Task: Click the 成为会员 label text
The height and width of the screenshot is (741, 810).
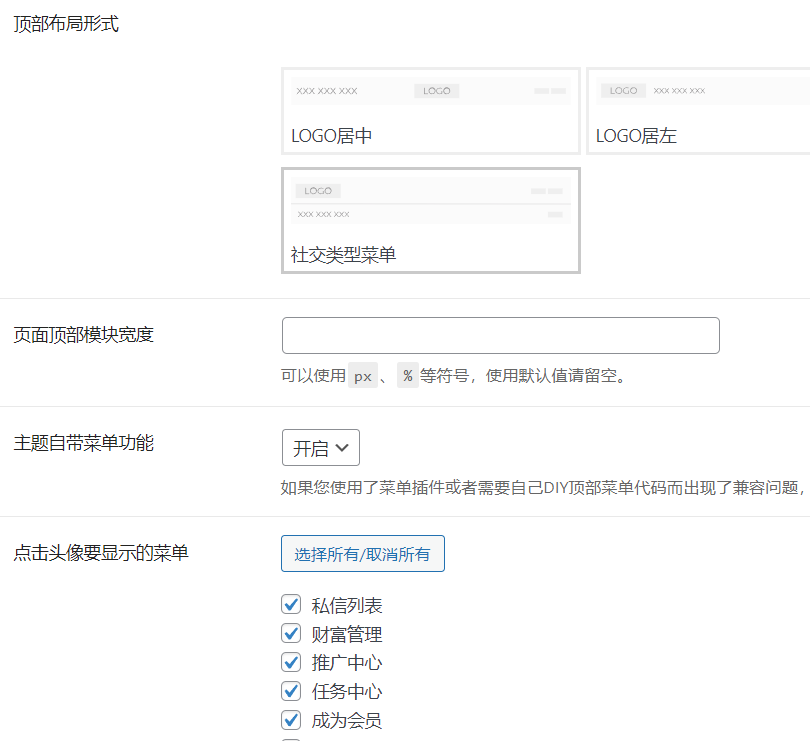Action: (x=347, y=720)
